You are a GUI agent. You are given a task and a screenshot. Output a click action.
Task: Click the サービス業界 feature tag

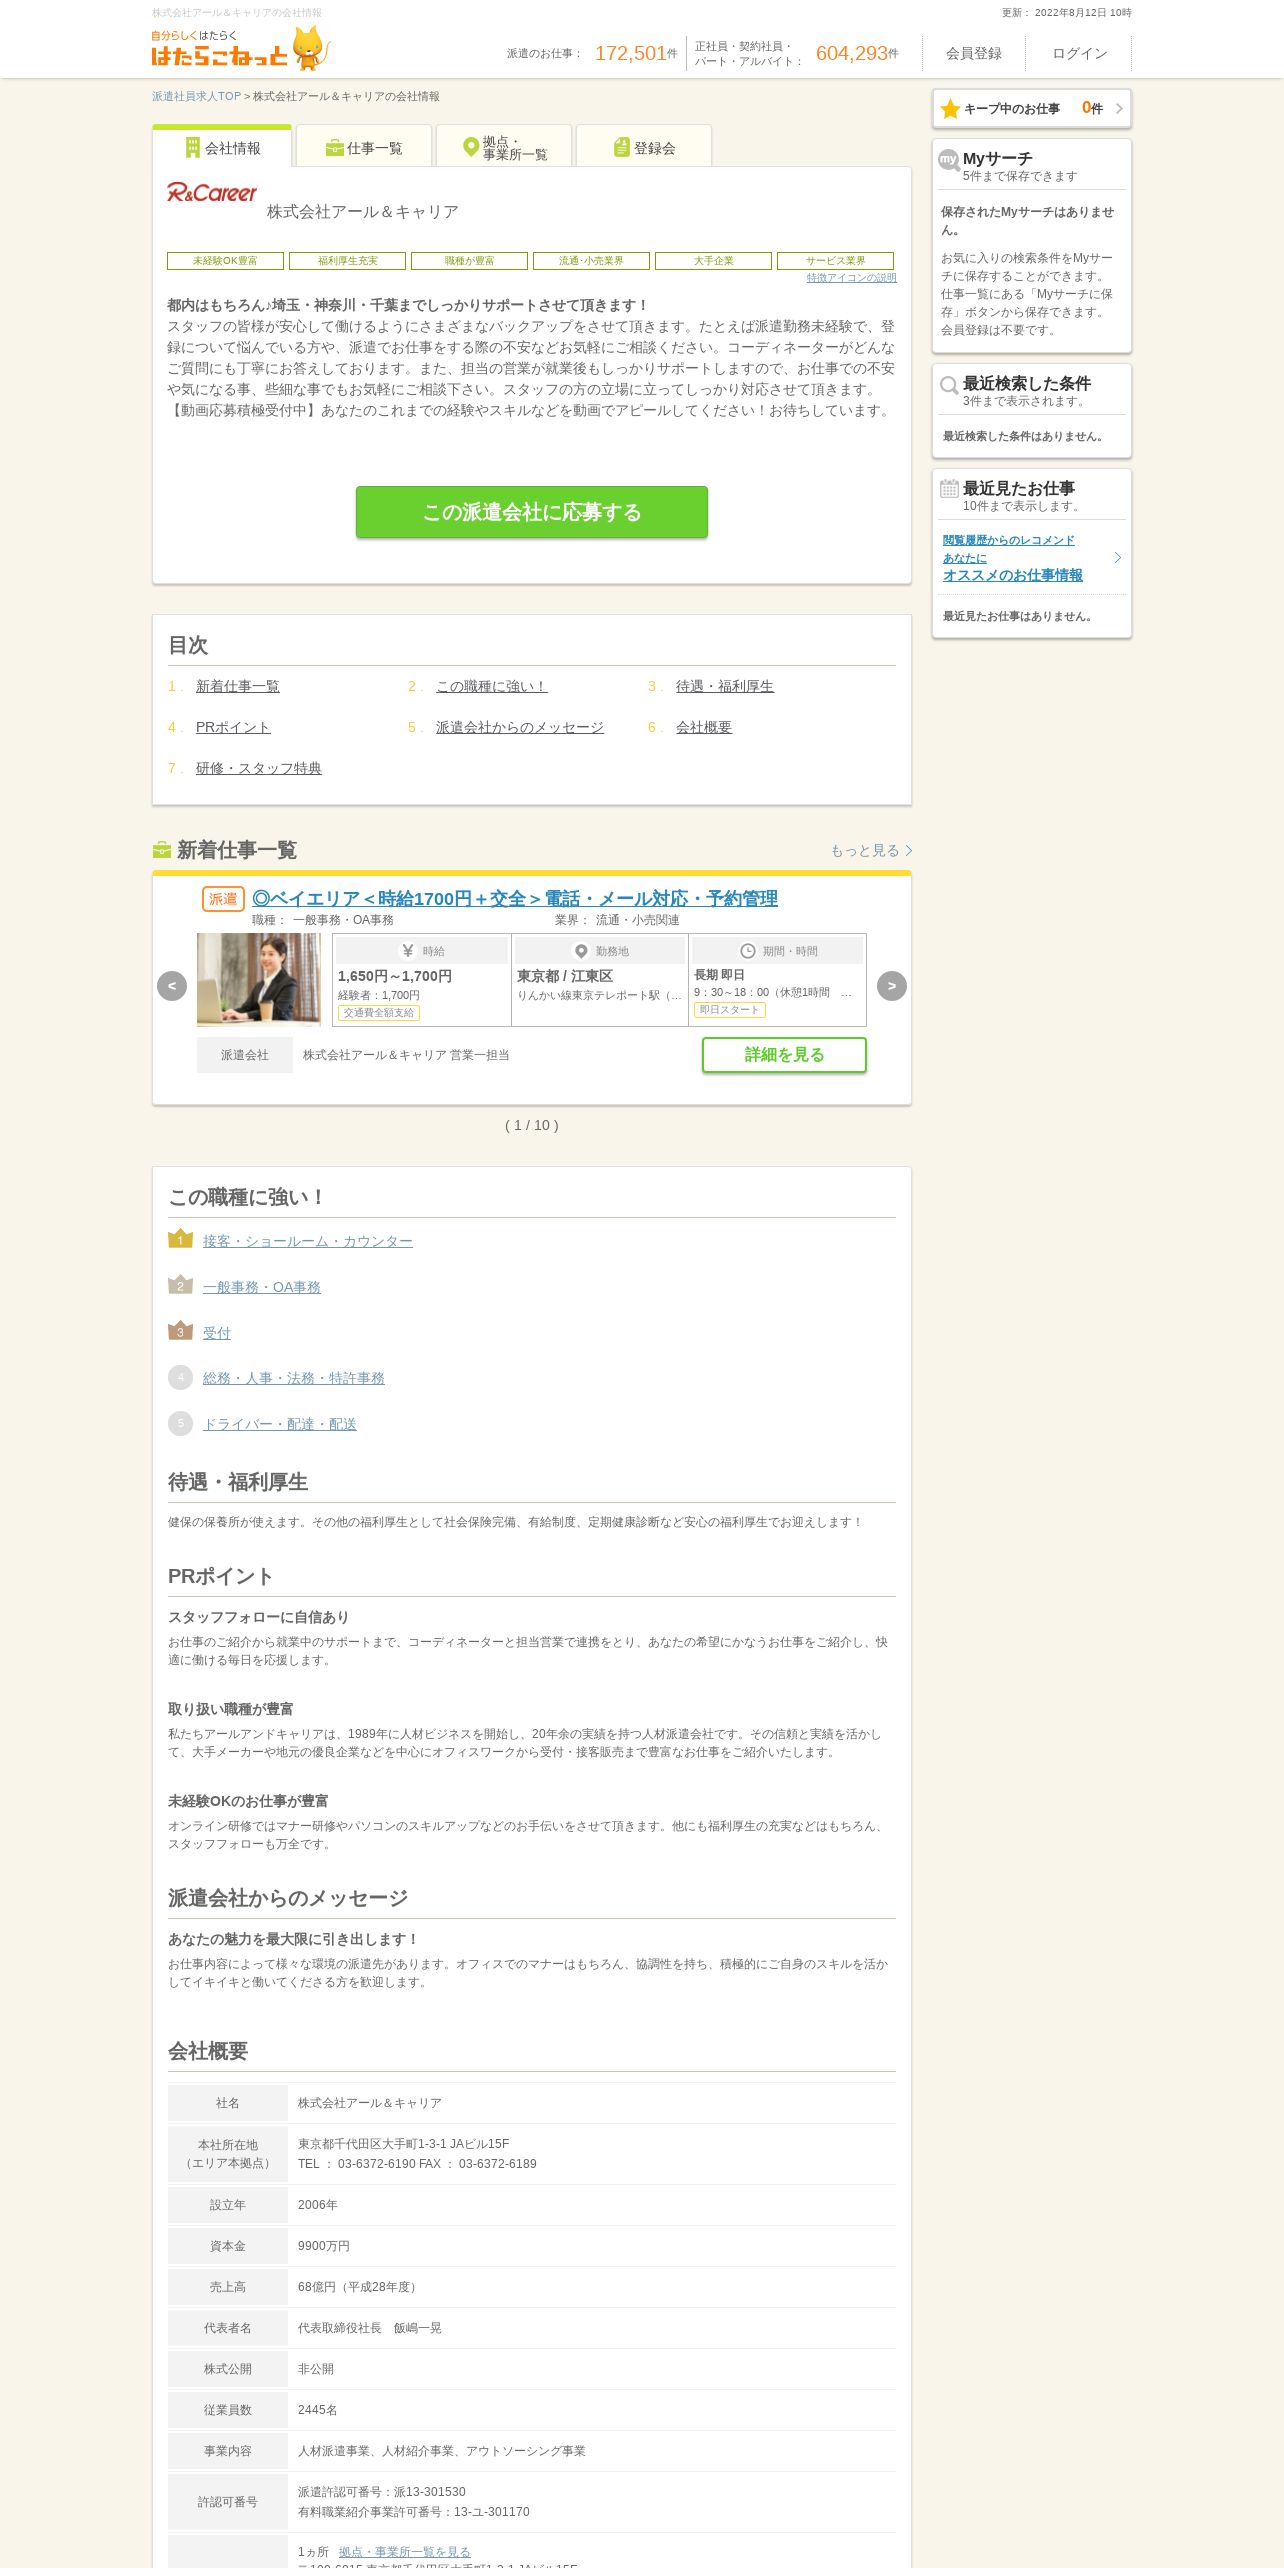pyautogui.click(x=835, y=261)
